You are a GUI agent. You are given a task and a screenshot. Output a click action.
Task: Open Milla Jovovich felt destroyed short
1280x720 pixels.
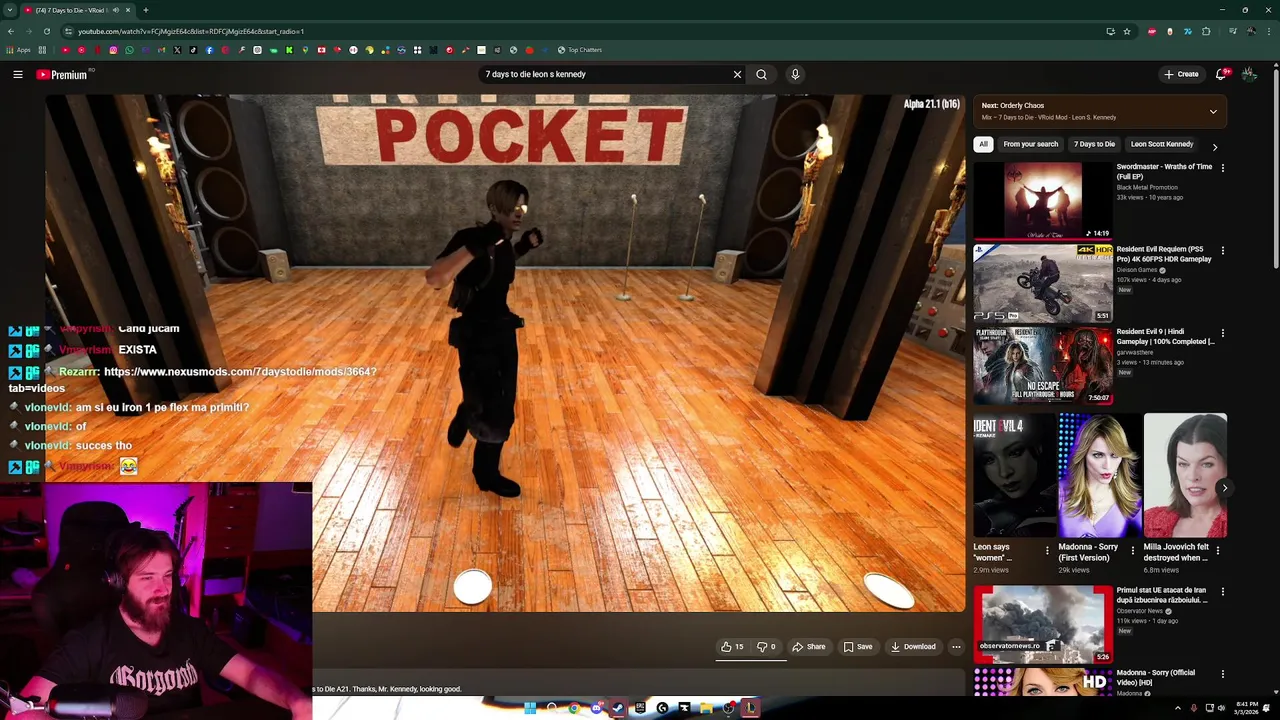click(x=1185, y=475)
